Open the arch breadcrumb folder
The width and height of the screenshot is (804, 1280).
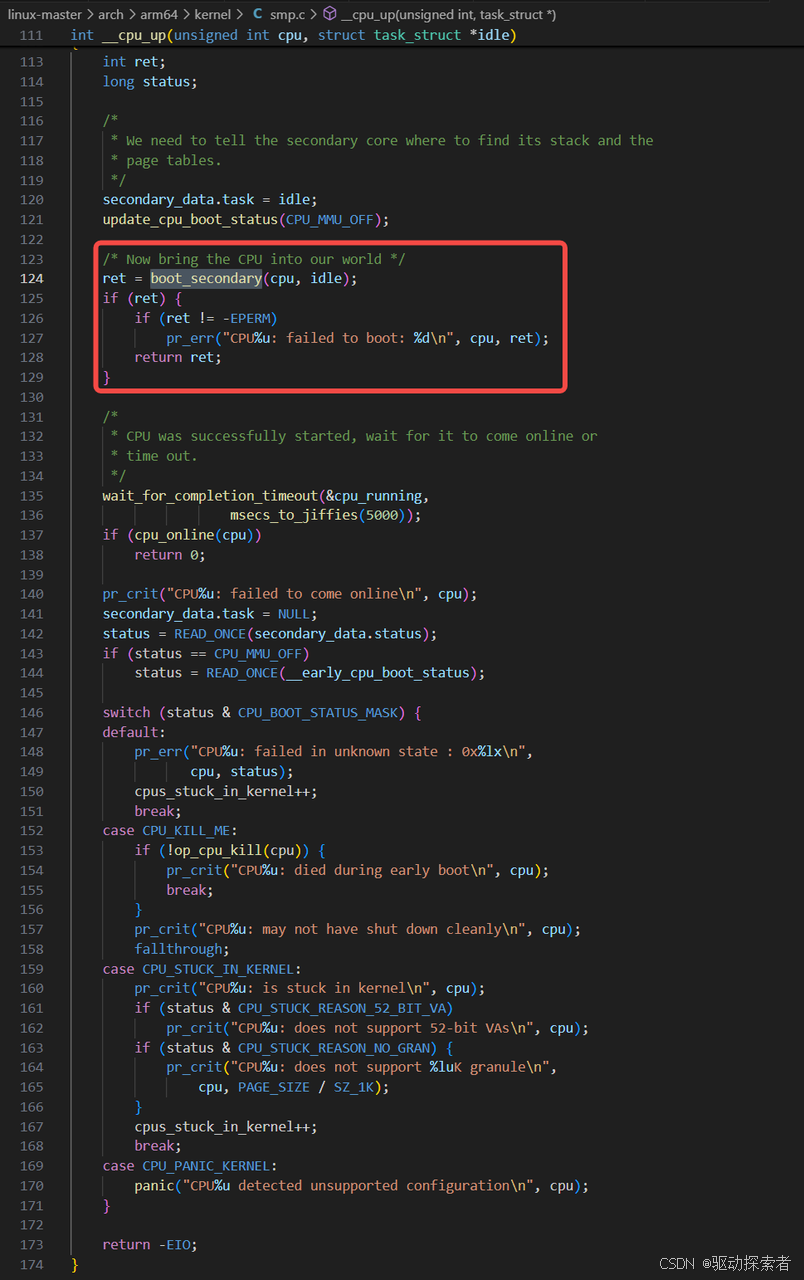point(111,14)
